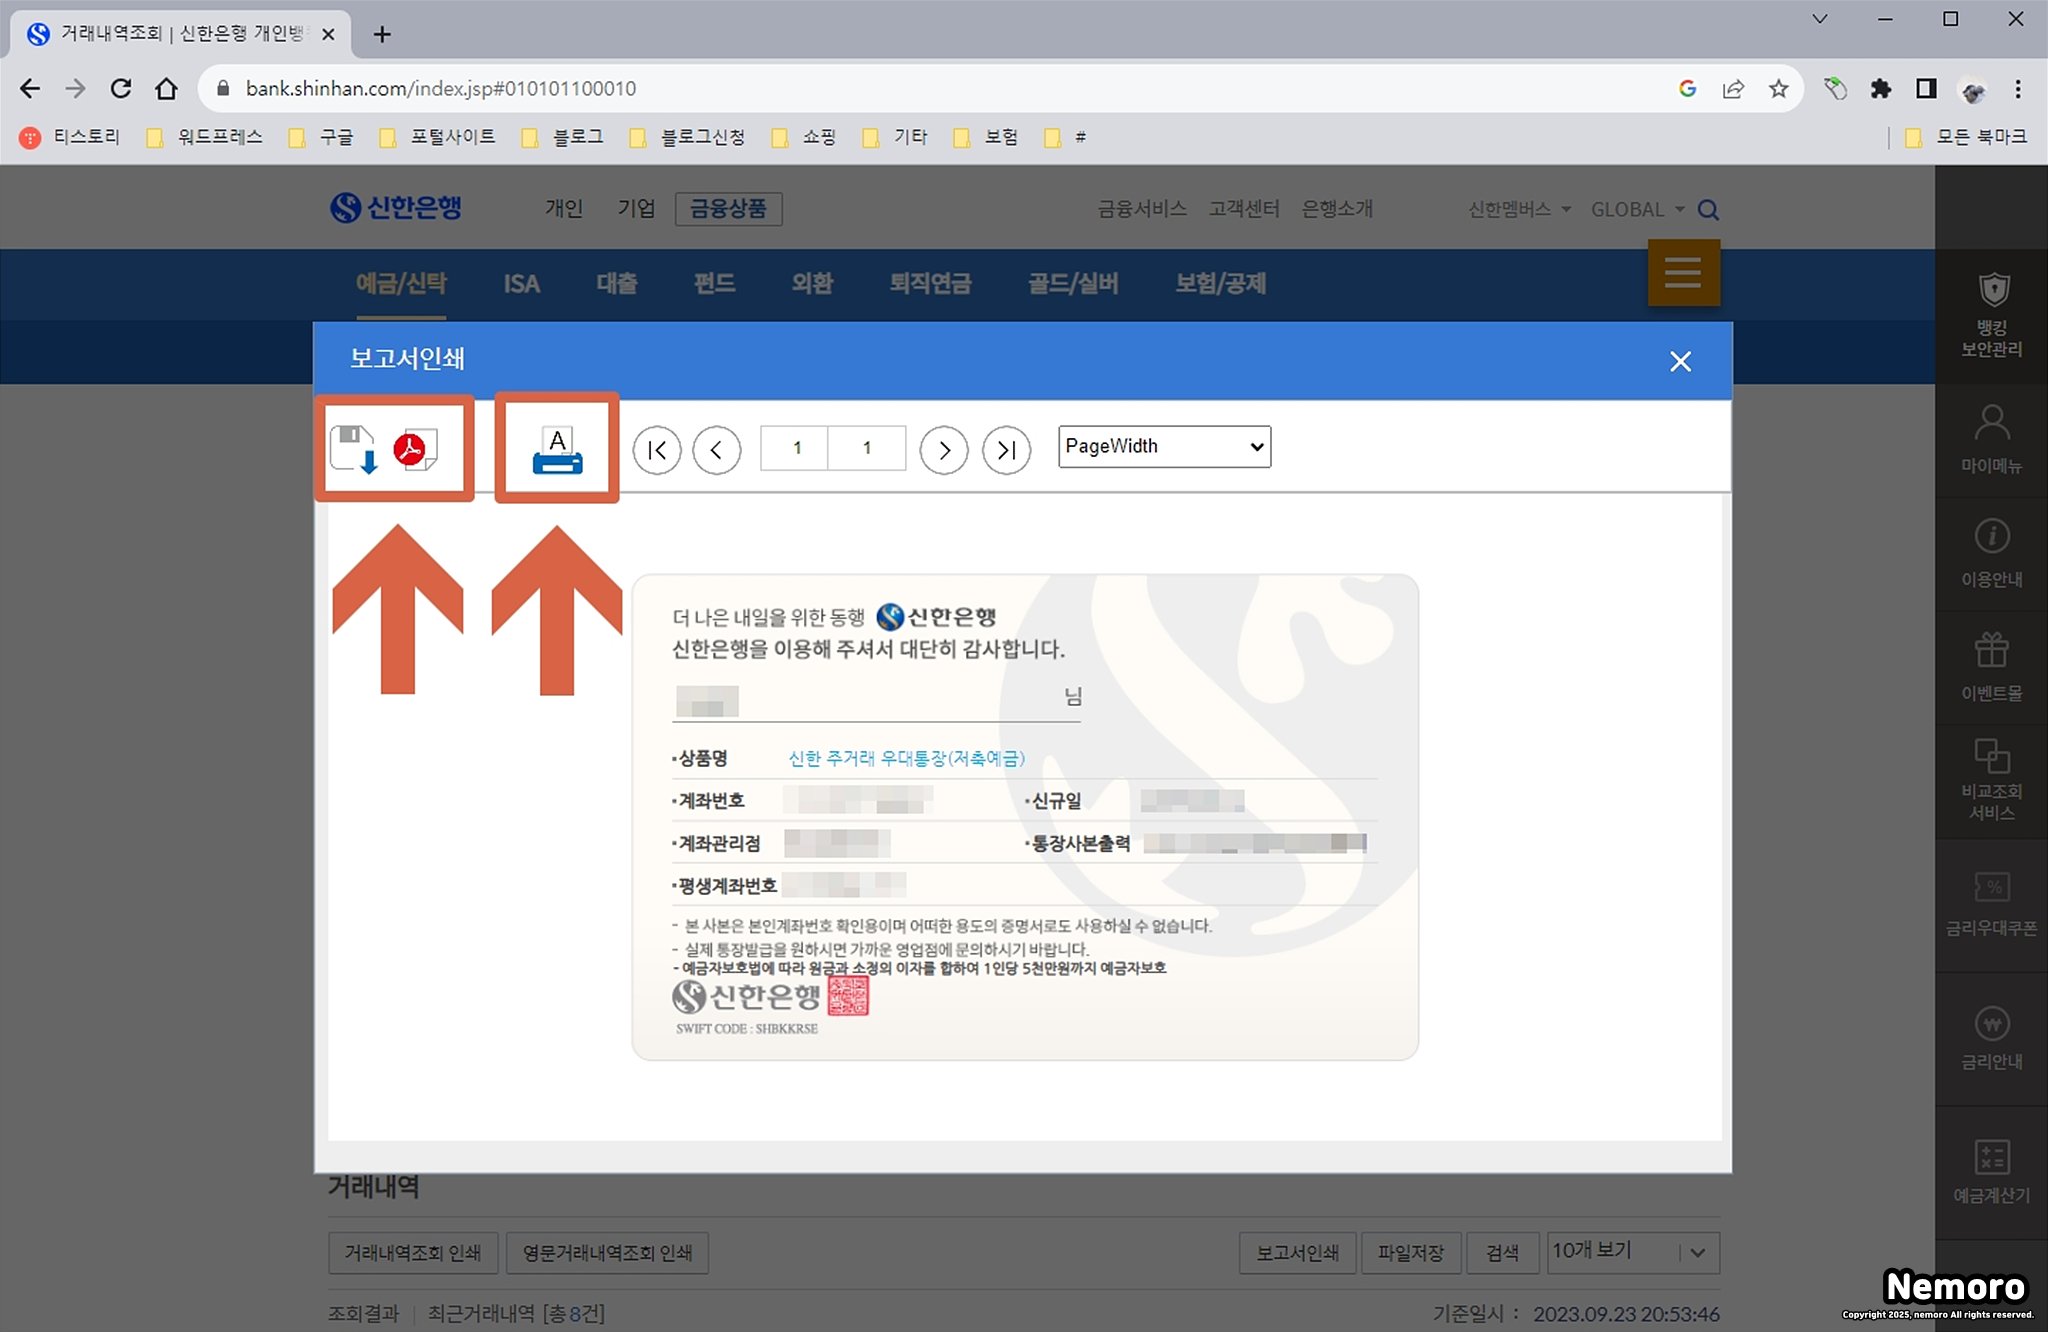Go to first page of report
This screenshot has width=2048, height=1332.
coord(657,450)
